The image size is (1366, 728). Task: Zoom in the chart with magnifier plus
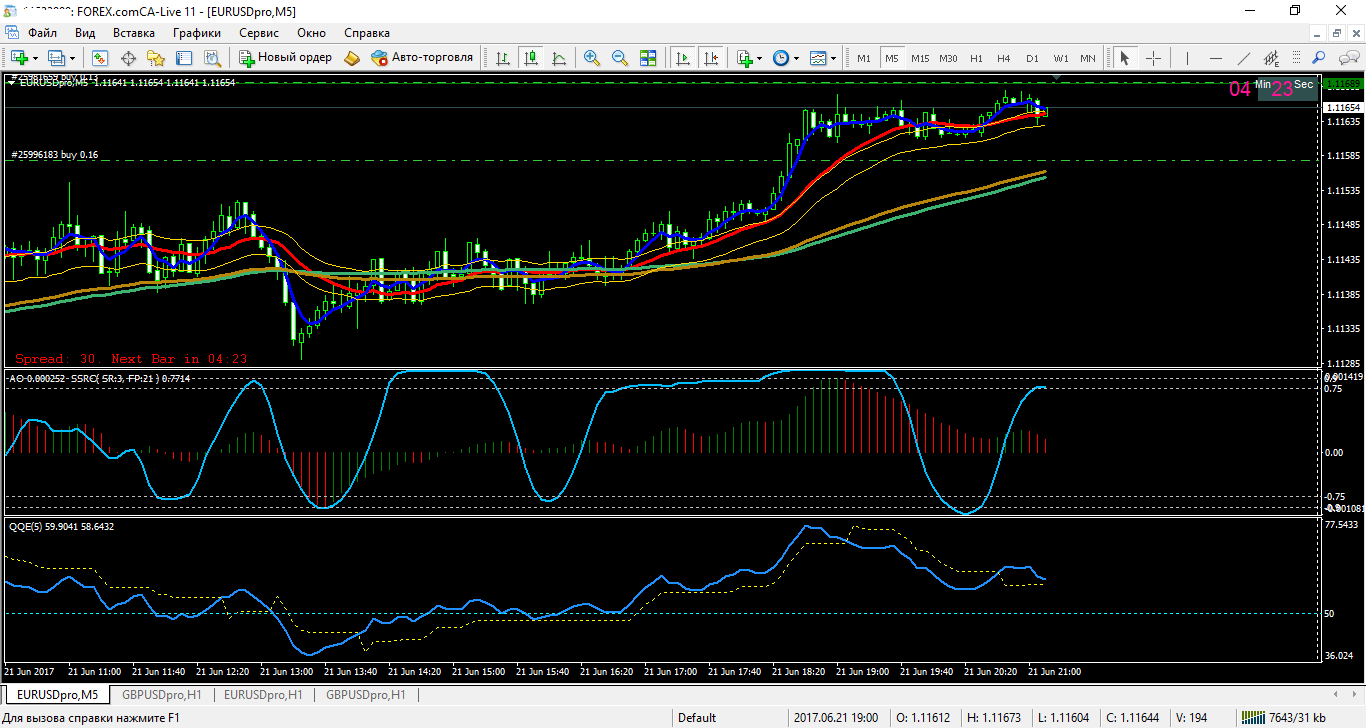pos(592,58)
